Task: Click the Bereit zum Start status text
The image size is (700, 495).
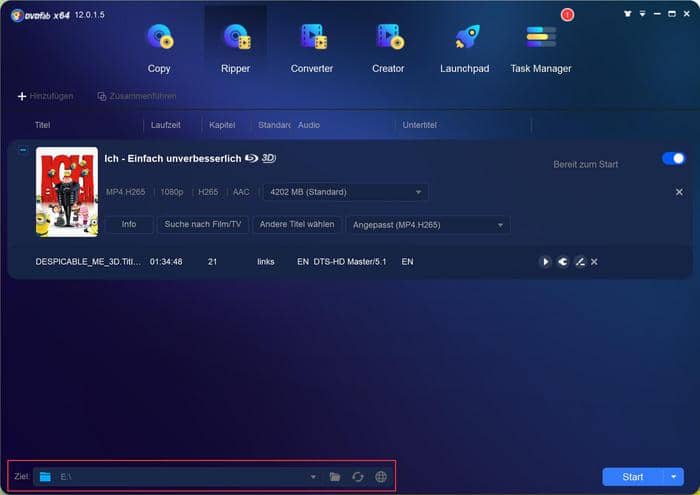Action: point(586,164)
